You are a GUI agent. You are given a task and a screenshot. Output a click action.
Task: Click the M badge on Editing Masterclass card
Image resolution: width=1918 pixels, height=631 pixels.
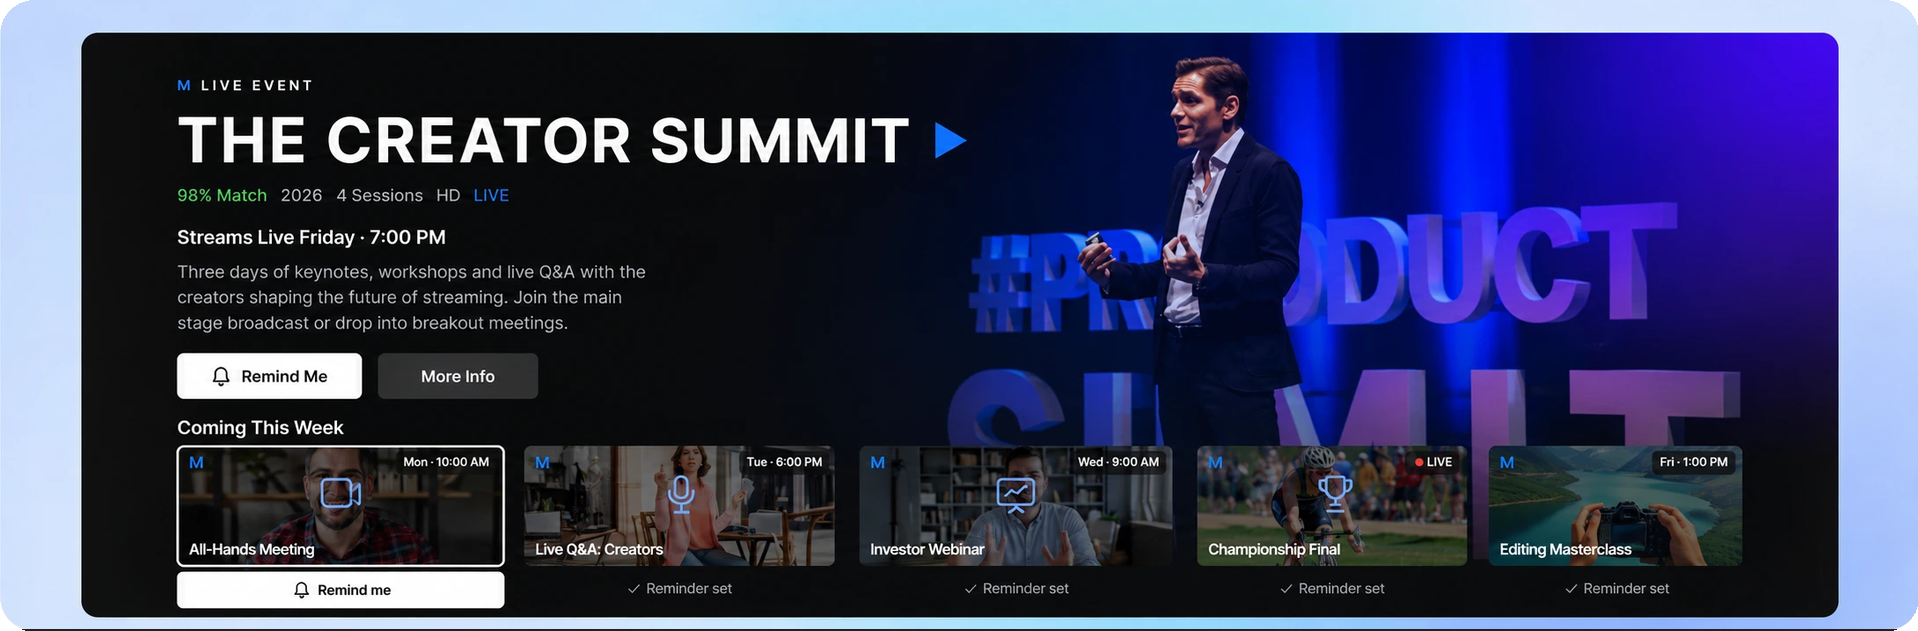pos(1507,462)
